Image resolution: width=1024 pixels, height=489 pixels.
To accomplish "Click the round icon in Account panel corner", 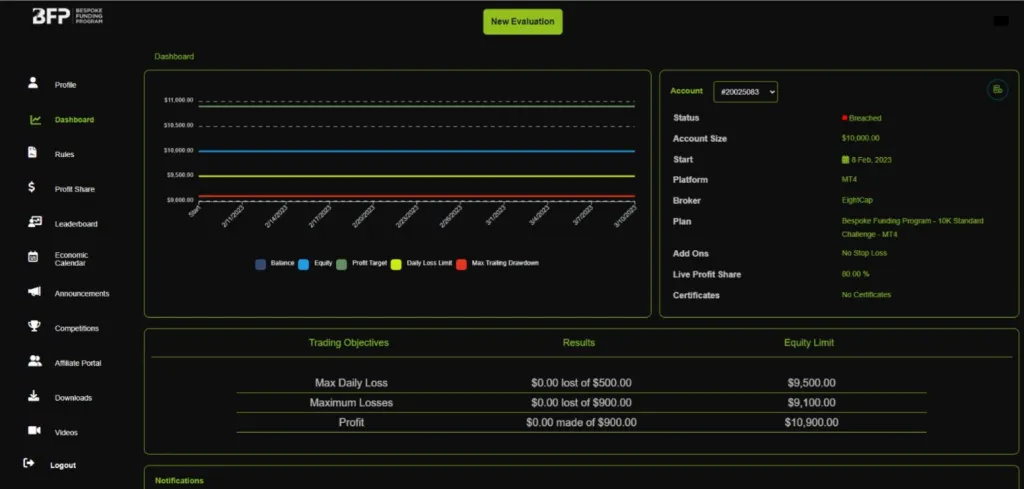I will coord(996,90).
